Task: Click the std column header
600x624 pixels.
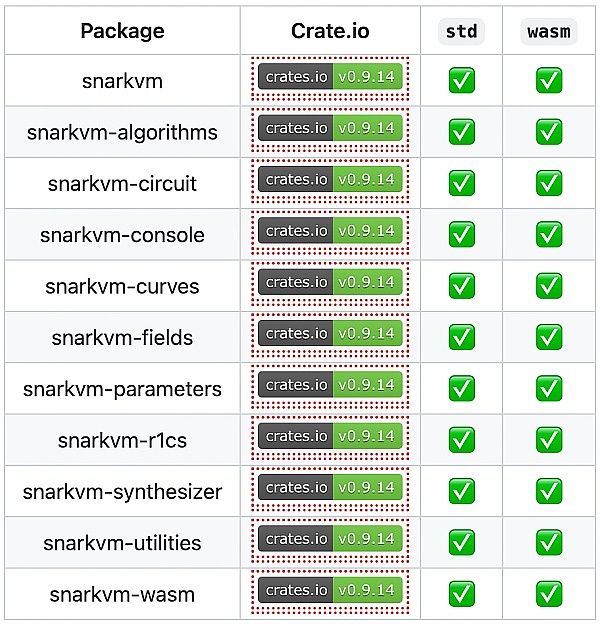Action: point(461,31)
